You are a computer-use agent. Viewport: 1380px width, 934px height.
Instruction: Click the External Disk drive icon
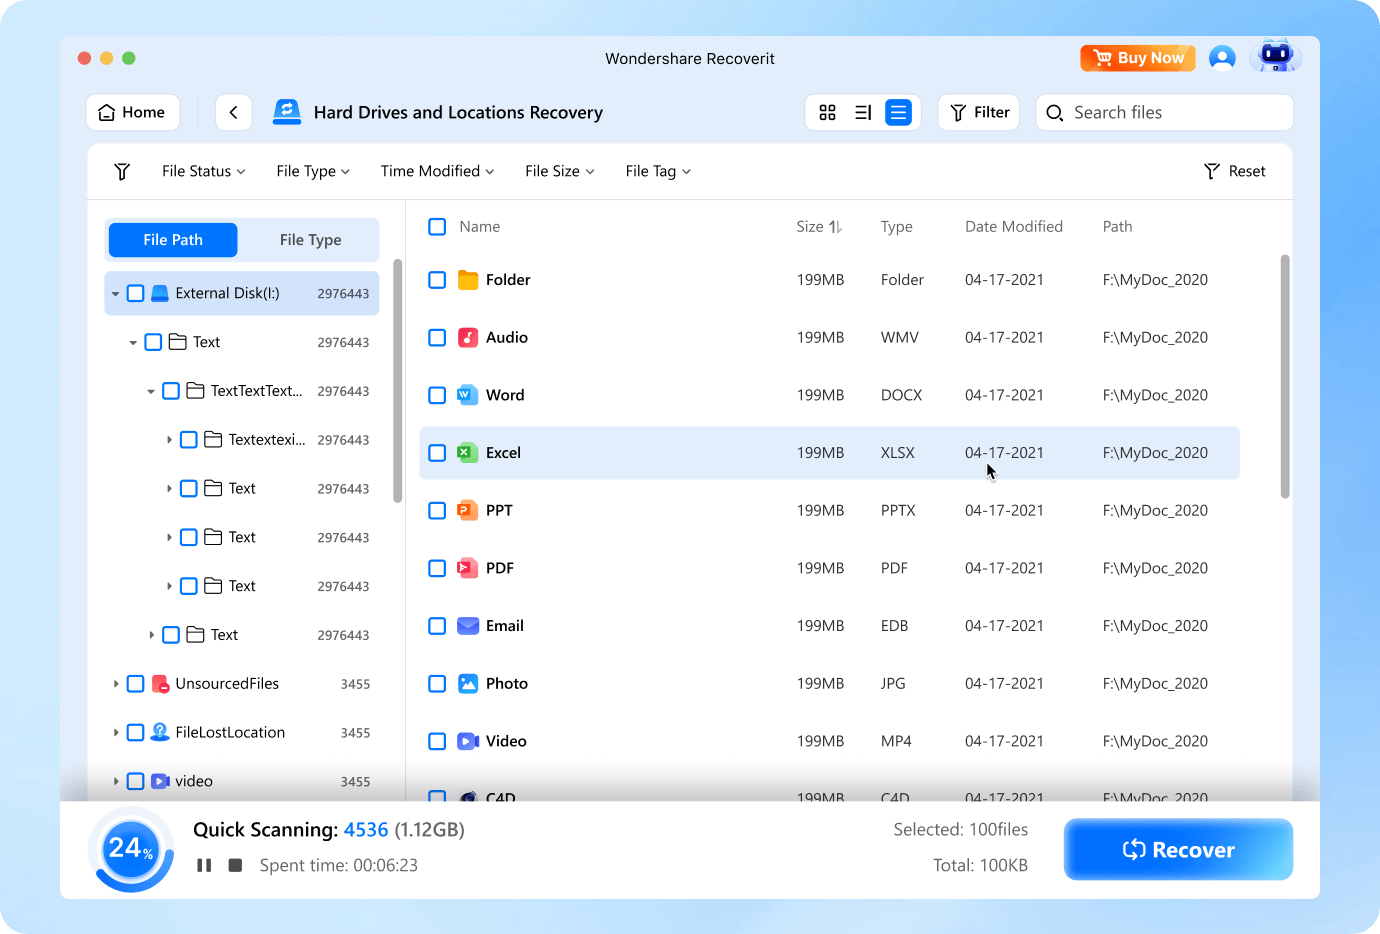pos(160,293)
